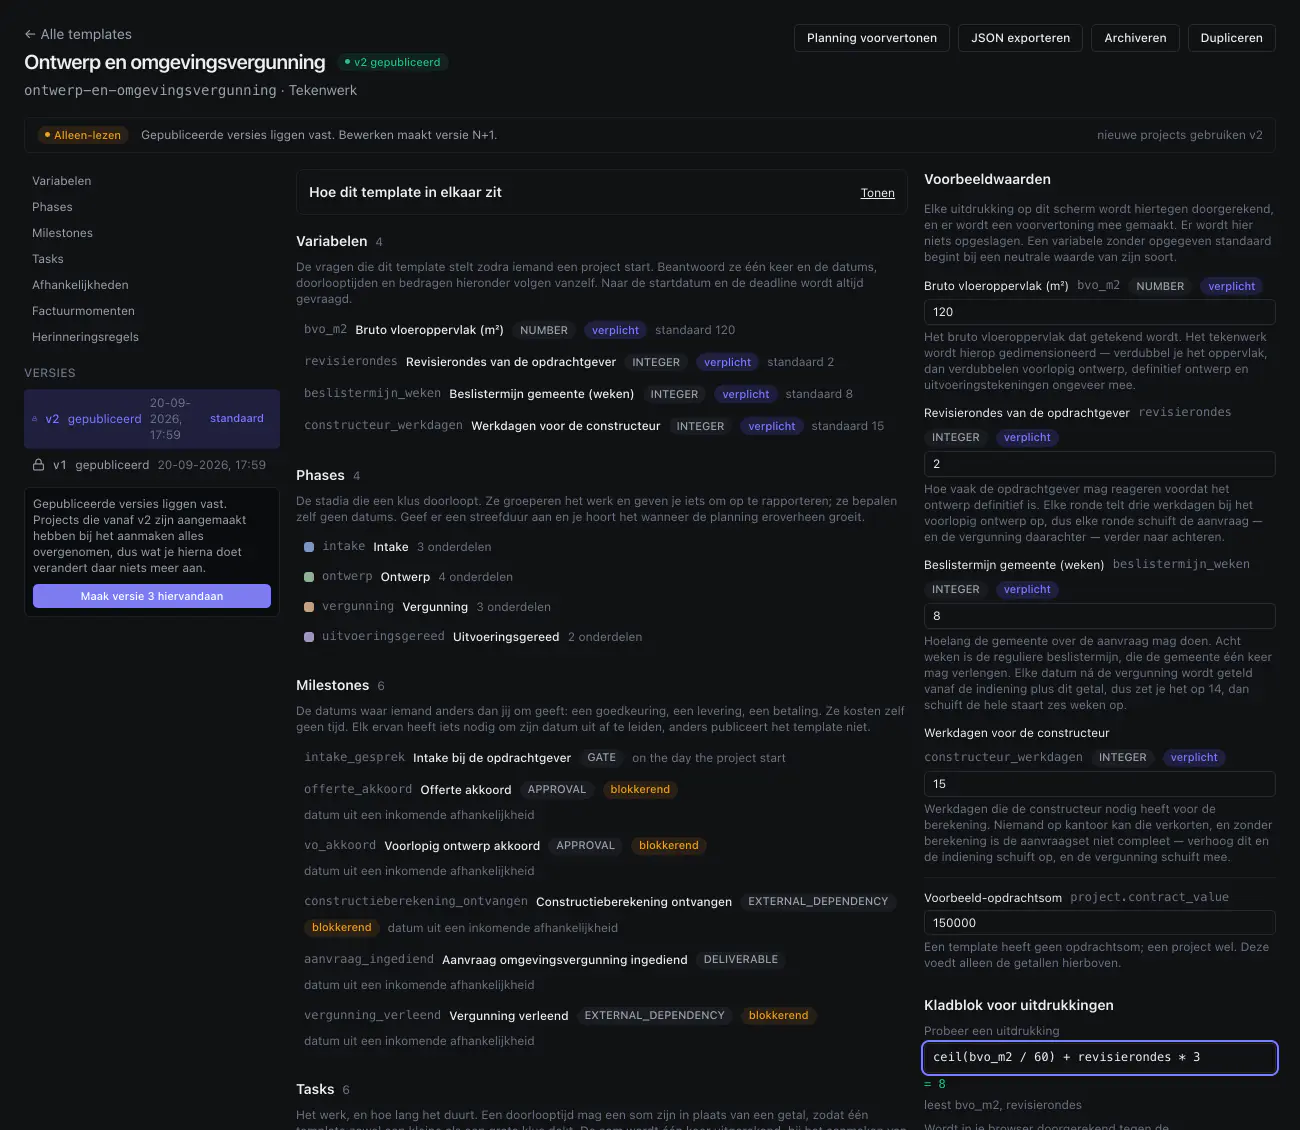Viewport: 1300px width, 1130px height.
Task: Click the orange vergunning phase color square
Action: pyautogui.click(x=309, y=607)
